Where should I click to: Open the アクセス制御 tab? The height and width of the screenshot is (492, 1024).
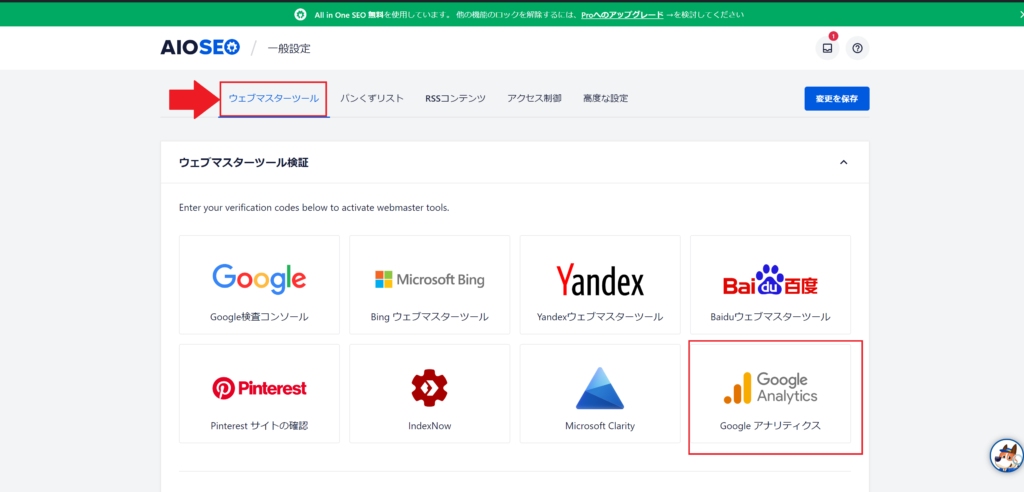tap(534, 99)
